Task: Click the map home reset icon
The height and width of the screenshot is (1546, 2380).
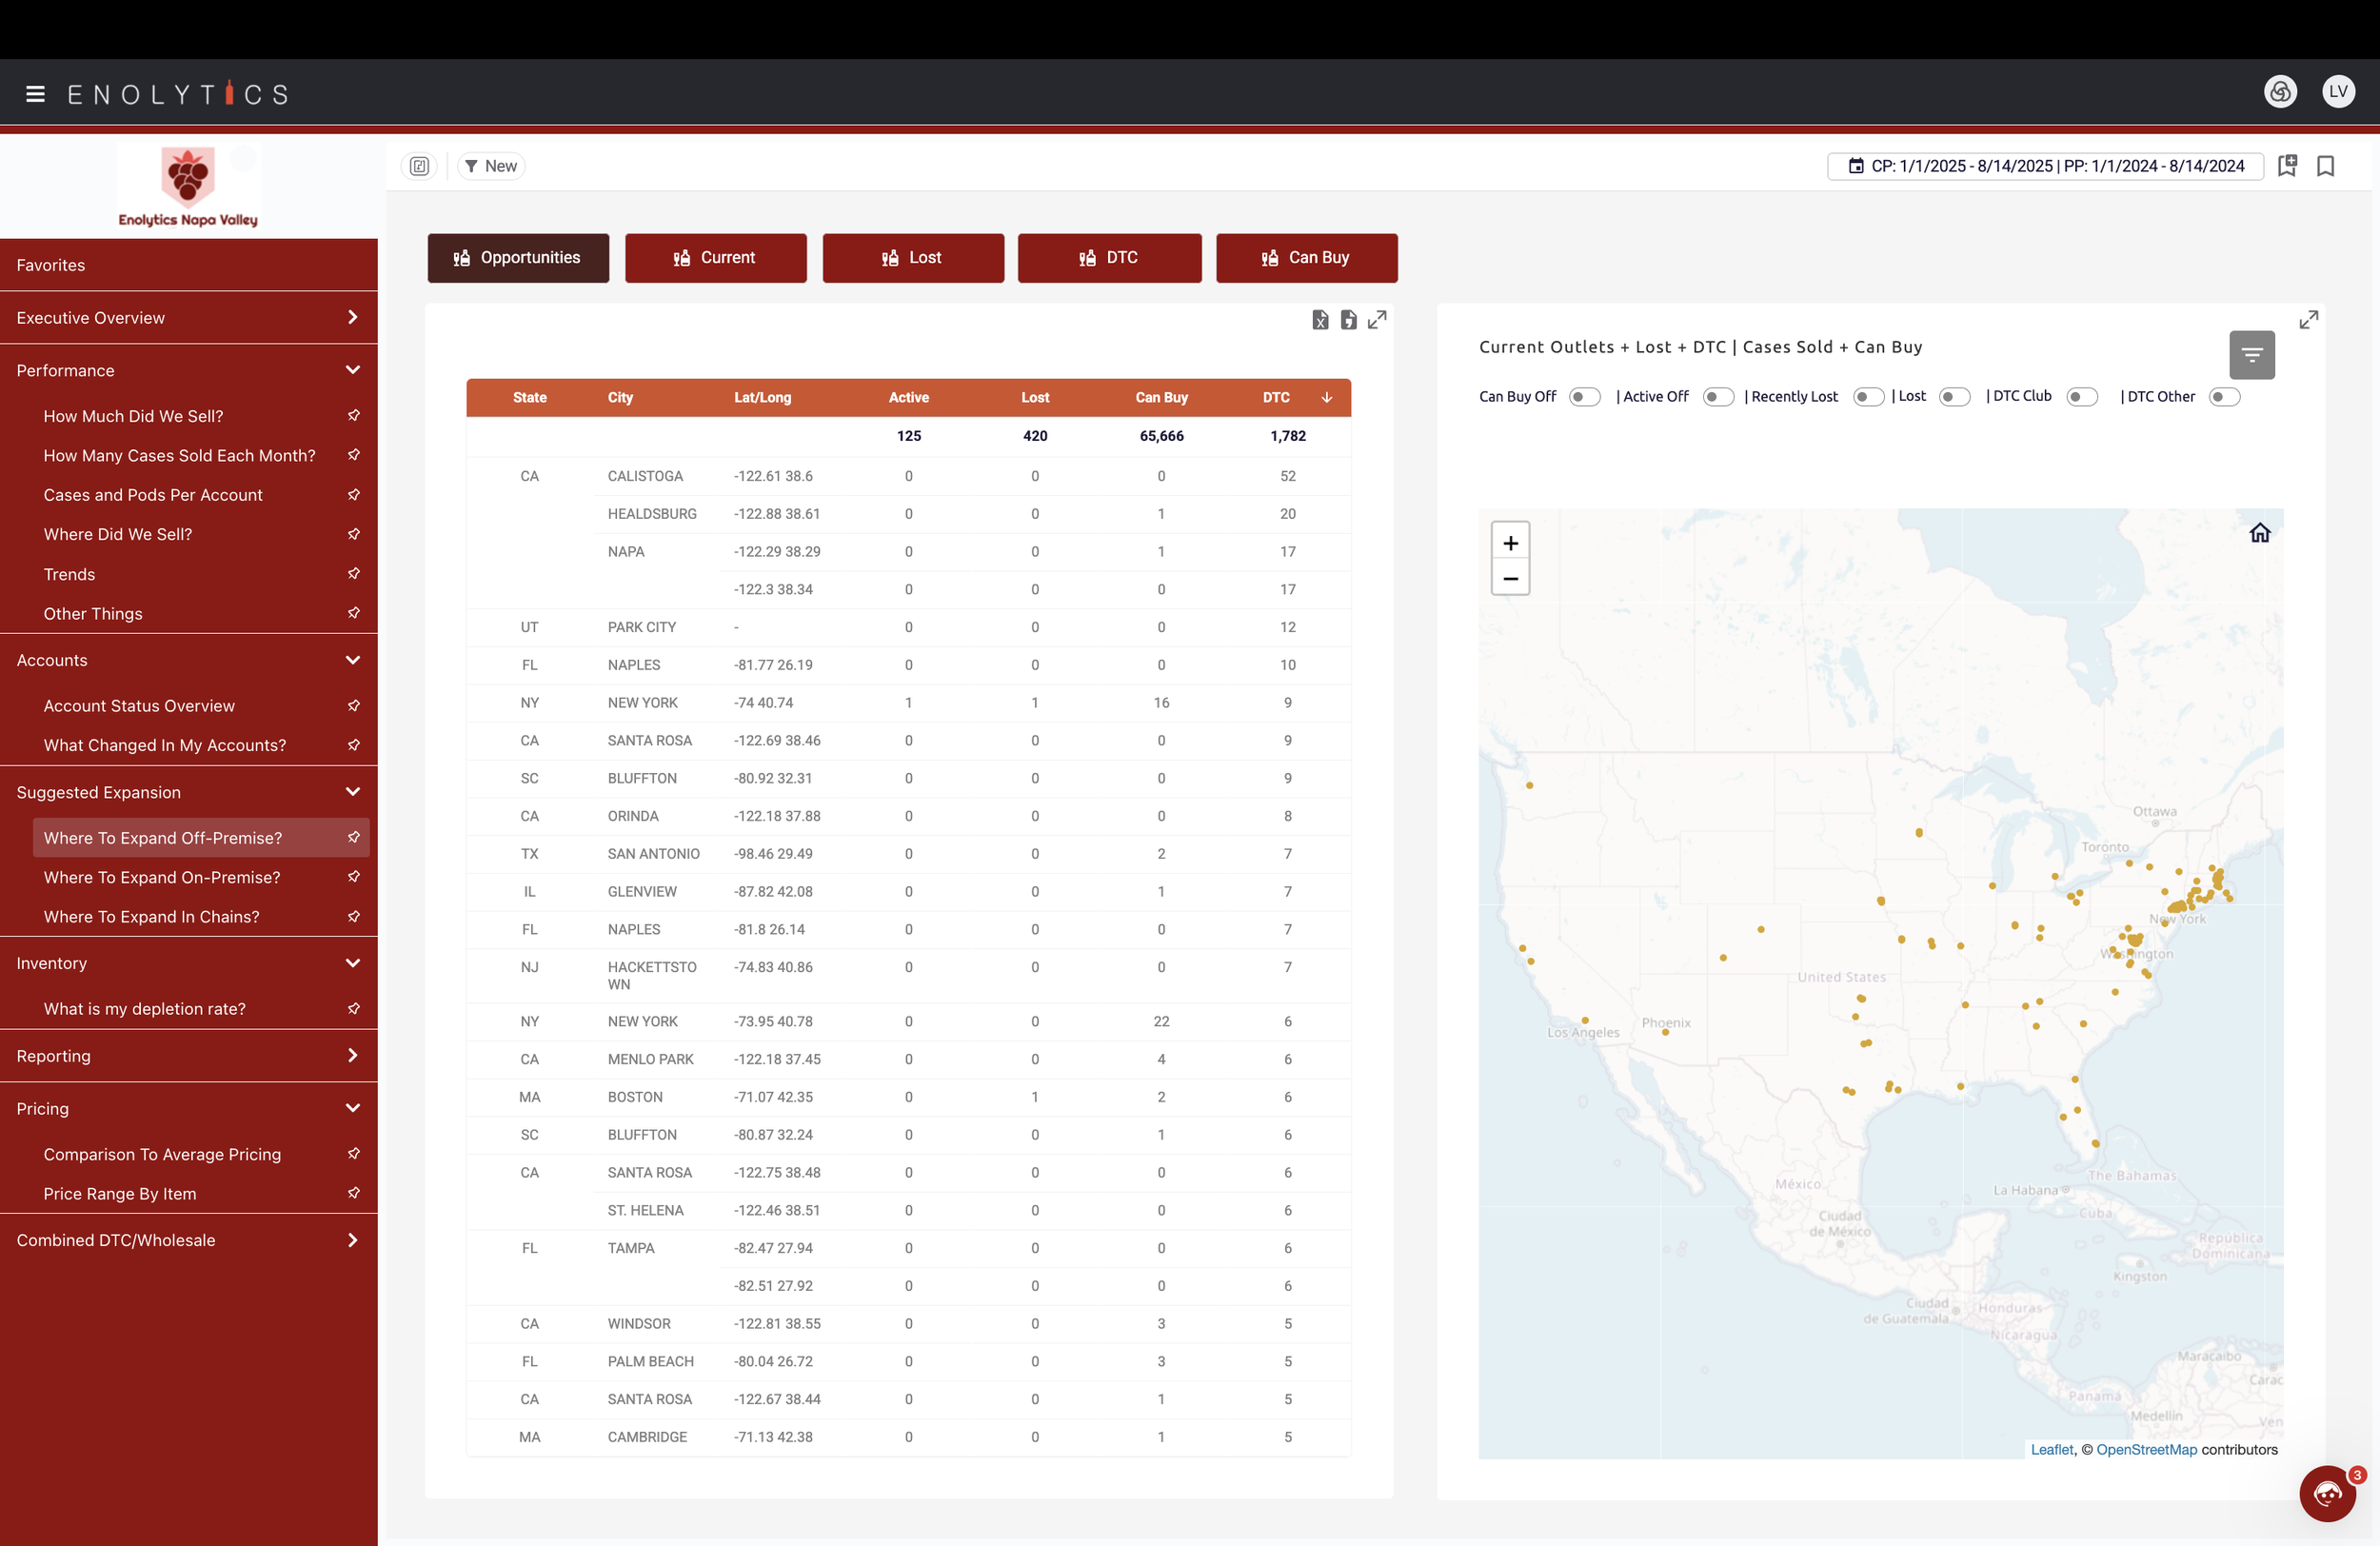Action: [2259, 533]
